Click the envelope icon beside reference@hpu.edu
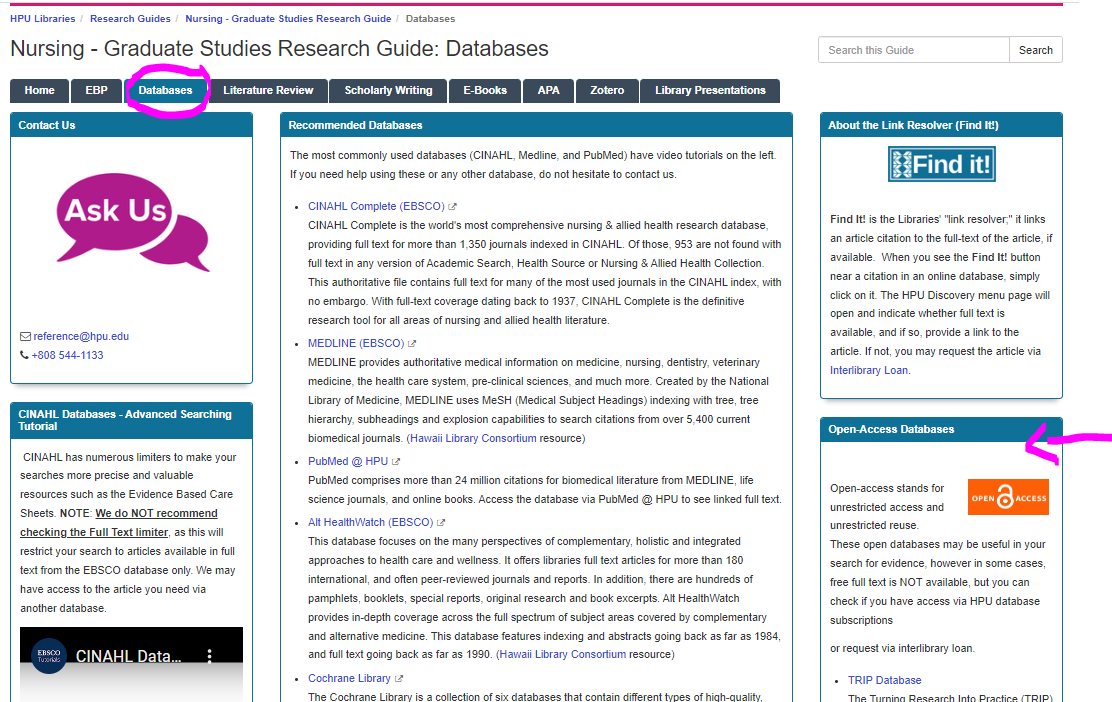1112x702 pixels. coord(26,336)
